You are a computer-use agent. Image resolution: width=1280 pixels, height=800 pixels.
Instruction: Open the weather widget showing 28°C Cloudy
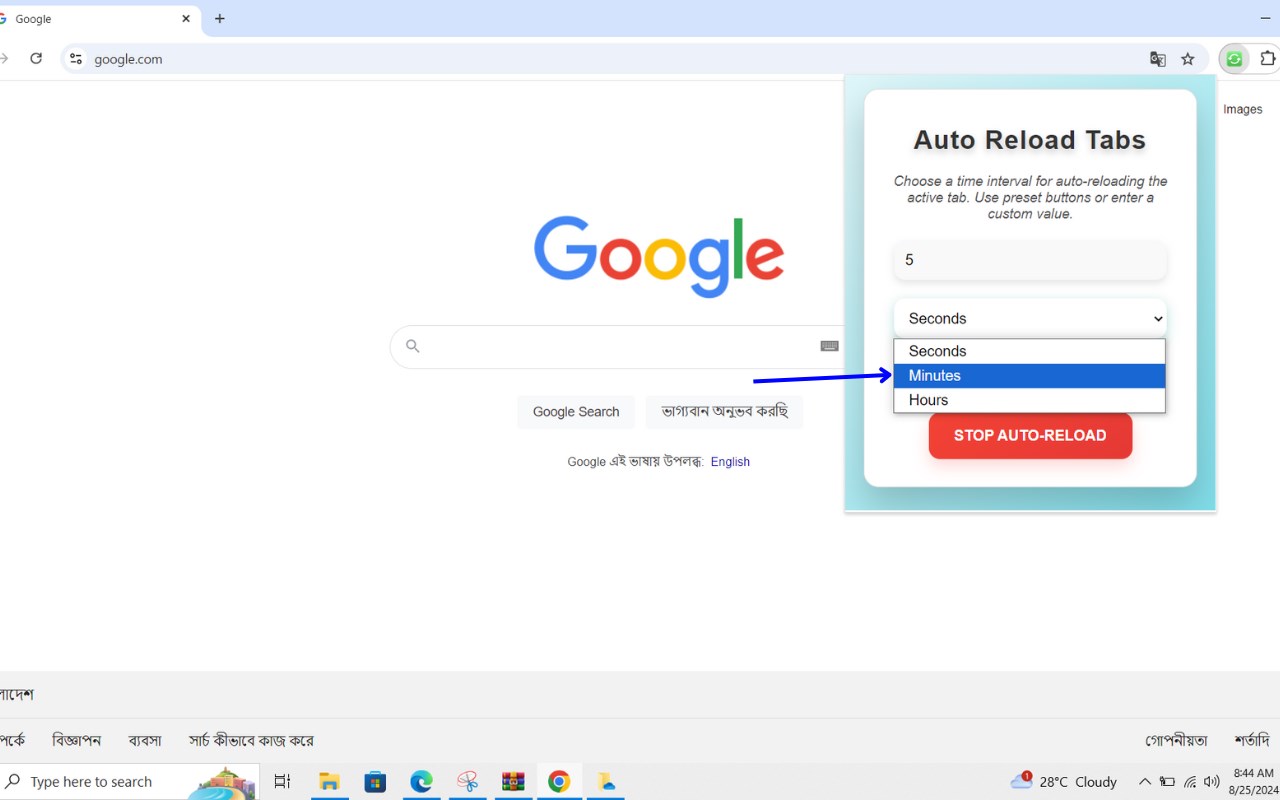tap(1064, 782)
